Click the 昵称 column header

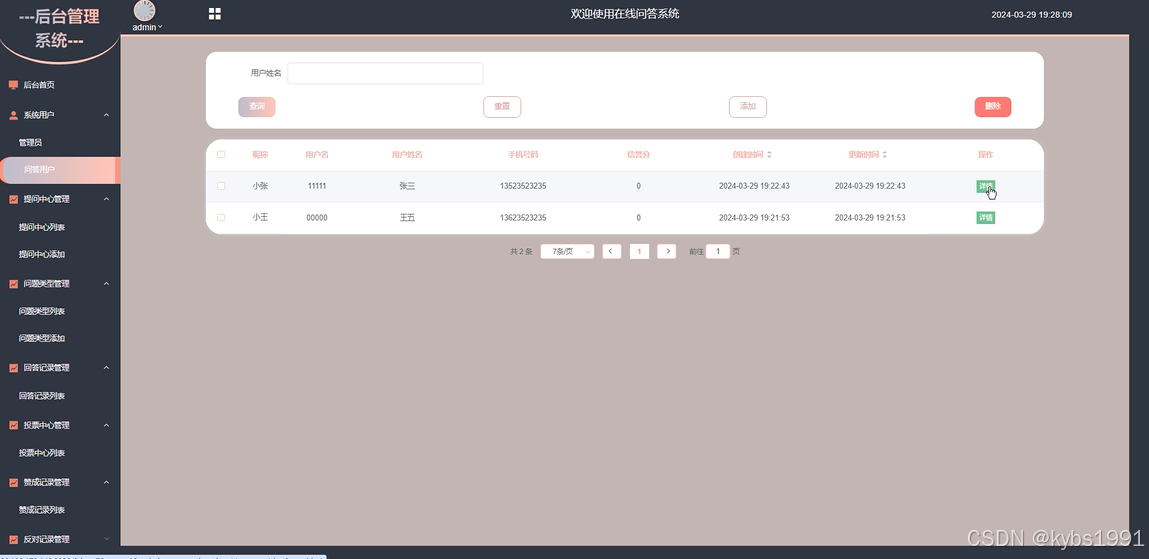pyautogui.click(x=260, y=155)
